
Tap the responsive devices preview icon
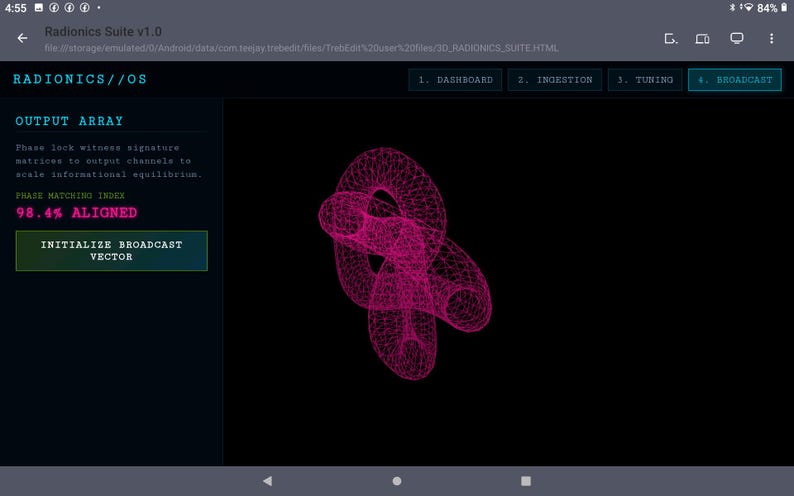702,39
